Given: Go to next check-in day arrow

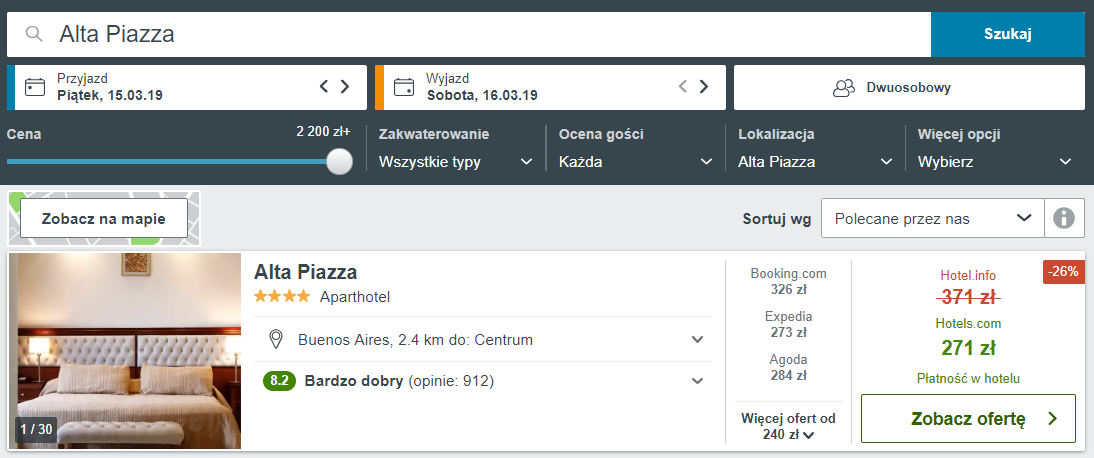Looking at the screenshot, I should tap(345, 87).
